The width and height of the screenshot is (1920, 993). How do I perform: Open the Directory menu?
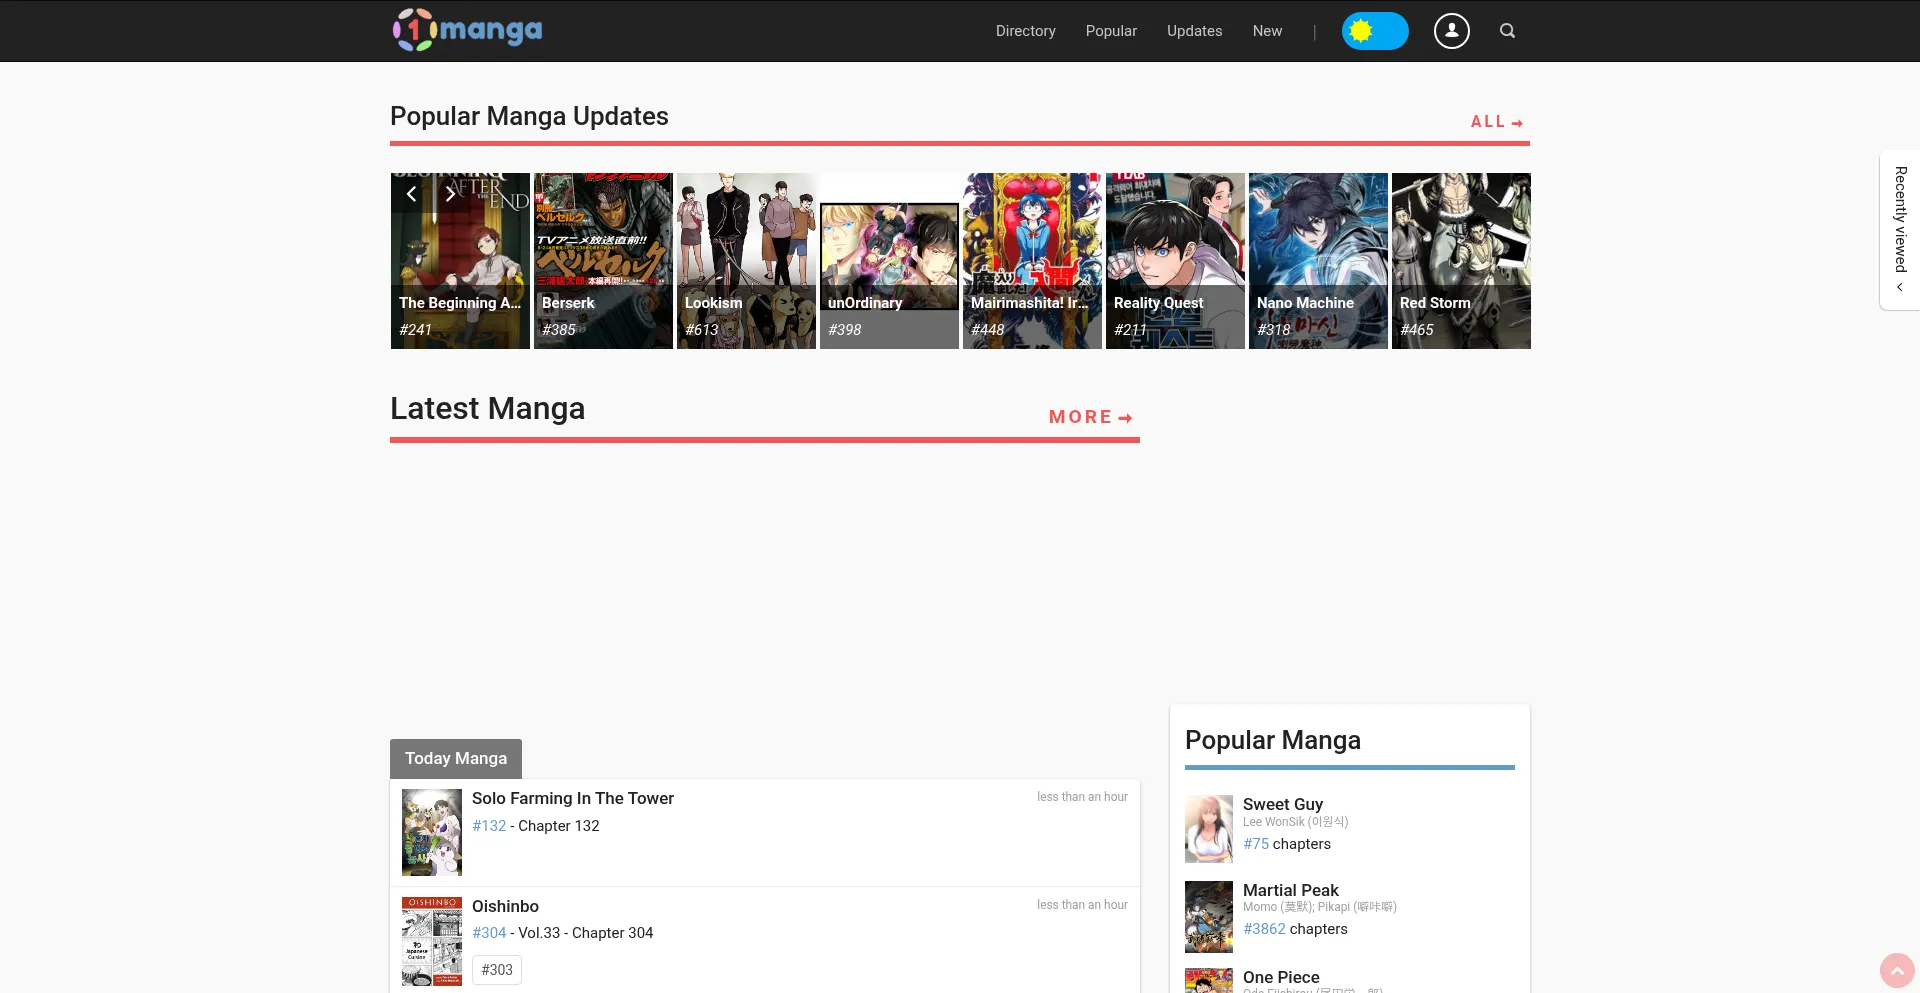(x=1025, y=31)
